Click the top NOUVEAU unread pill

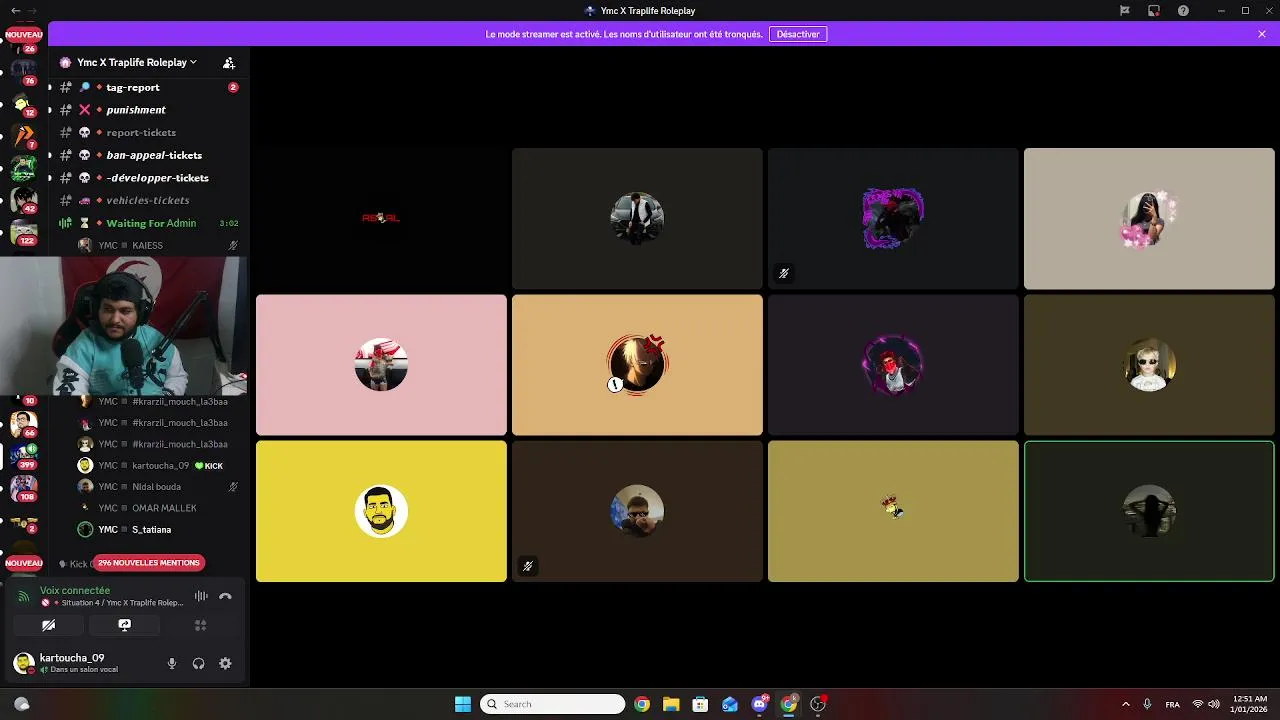[24, 34]
